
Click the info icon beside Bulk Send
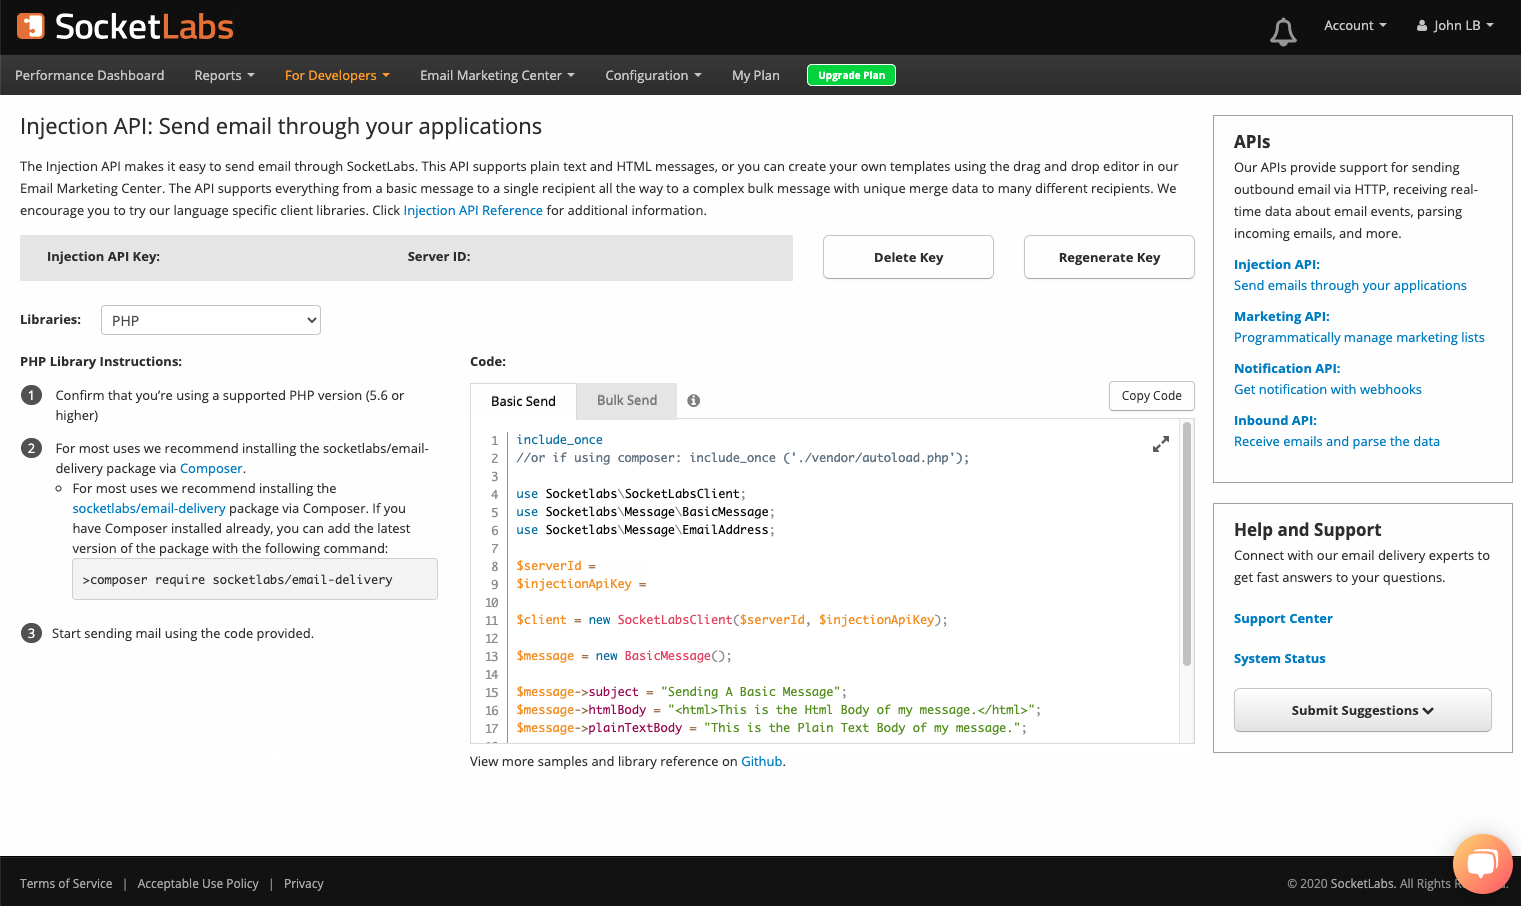[x=693, y=401]
